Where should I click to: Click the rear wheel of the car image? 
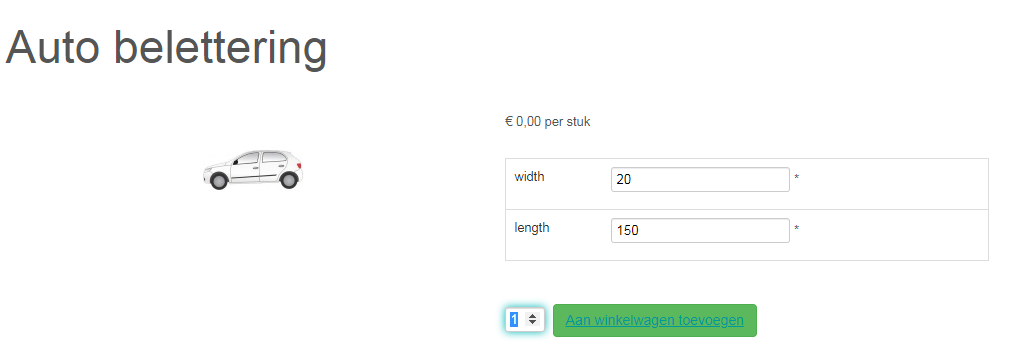[289, 180]
